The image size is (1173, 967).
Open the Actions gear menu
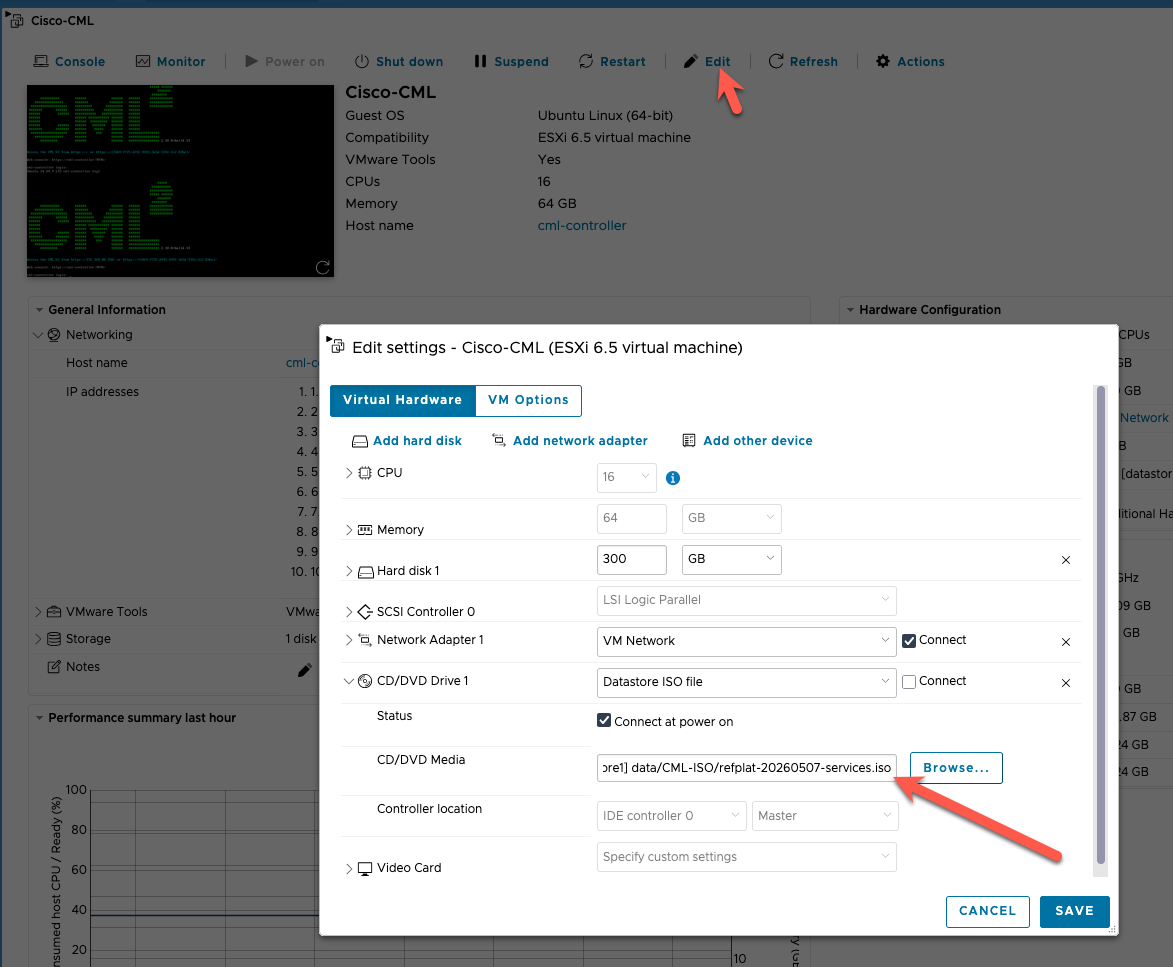tap(910, 61)
